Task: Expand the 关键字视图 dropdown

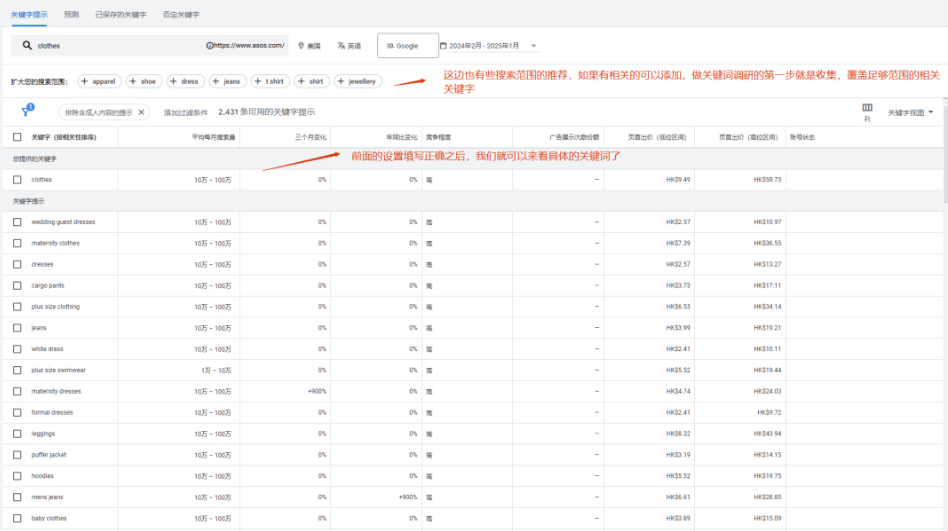Action: pyautogui.click(x=910, y=112)
